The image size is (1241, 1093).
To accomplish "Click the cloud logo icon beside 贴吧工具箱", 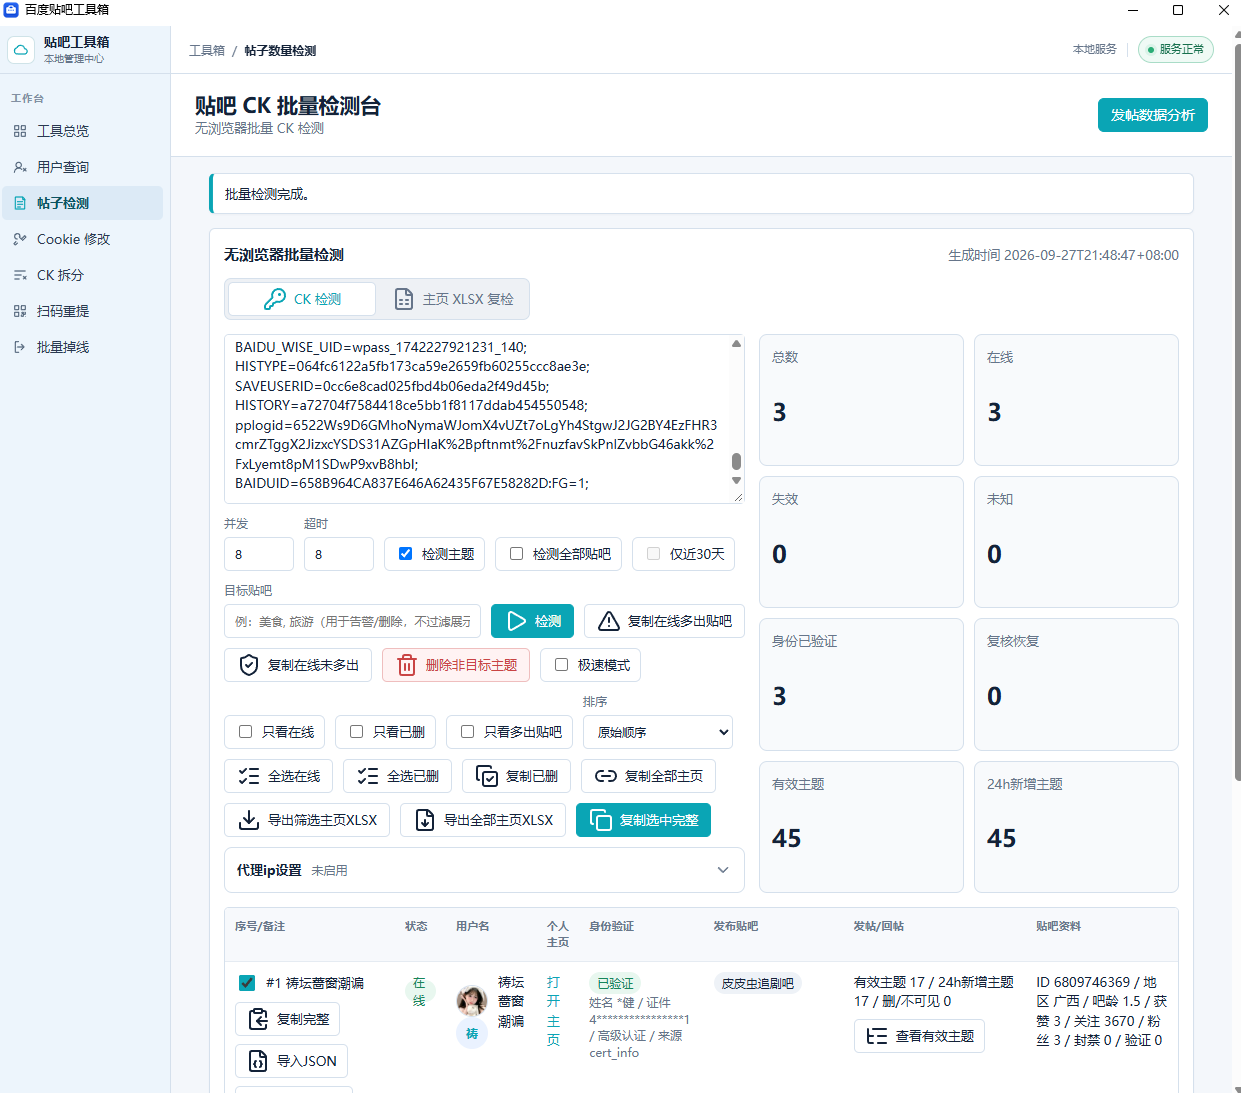I will click(21, 49).
